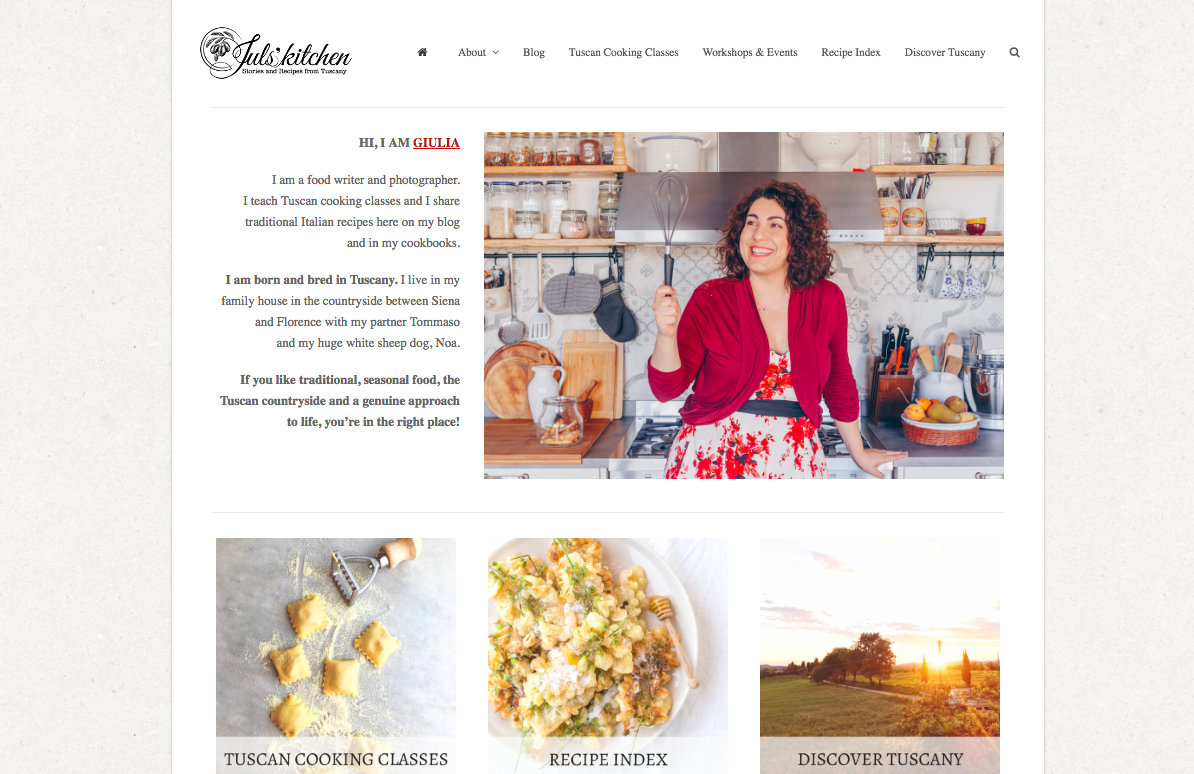Open the sunset Discover Tuscany tile

pyautogui.click(x=880, y=656)
